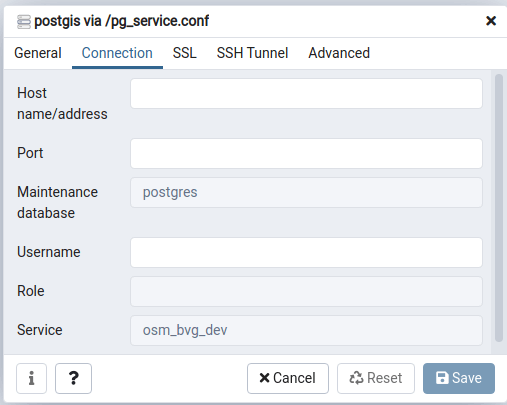Click the dialog title postgis via /pg_service.conf

122,21
